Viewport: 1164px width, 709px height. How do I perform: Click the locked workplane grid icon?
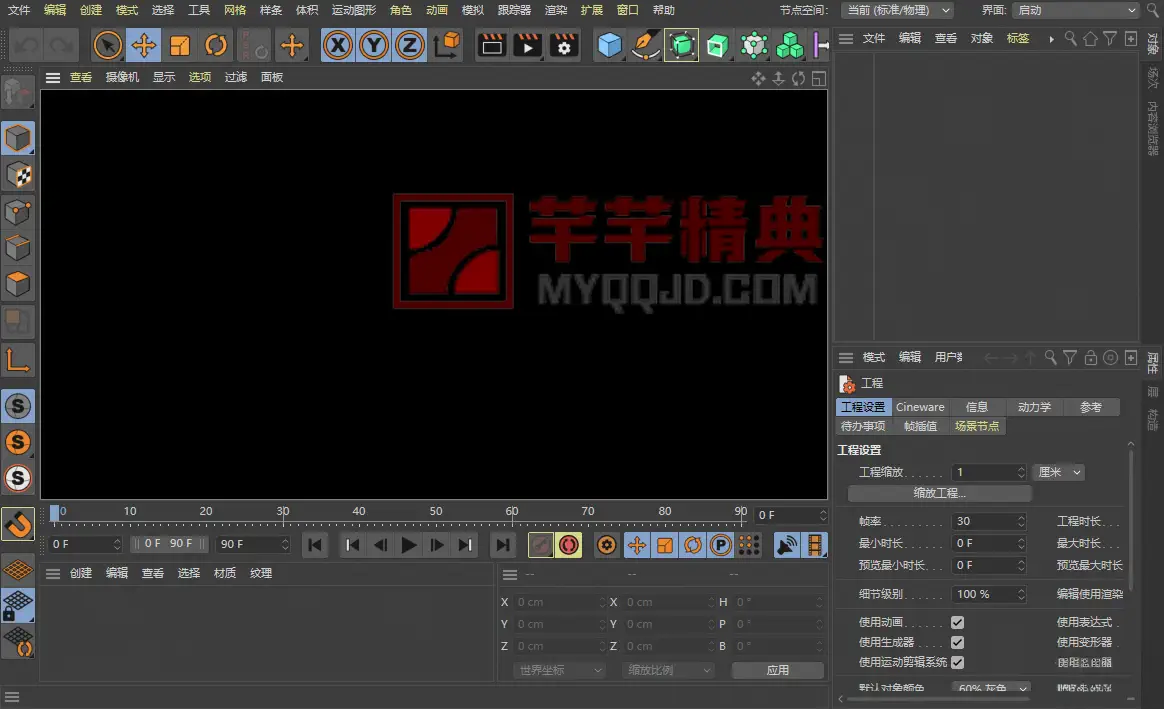click(18, 606)
